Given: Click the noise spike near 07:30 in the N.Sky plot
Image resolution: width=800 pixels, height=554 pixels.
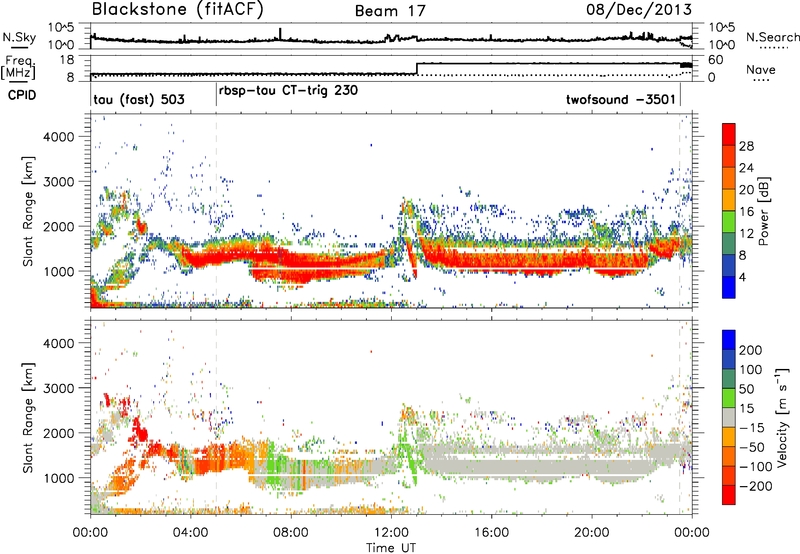Looking at the screenshot, I should coord(280,34).
